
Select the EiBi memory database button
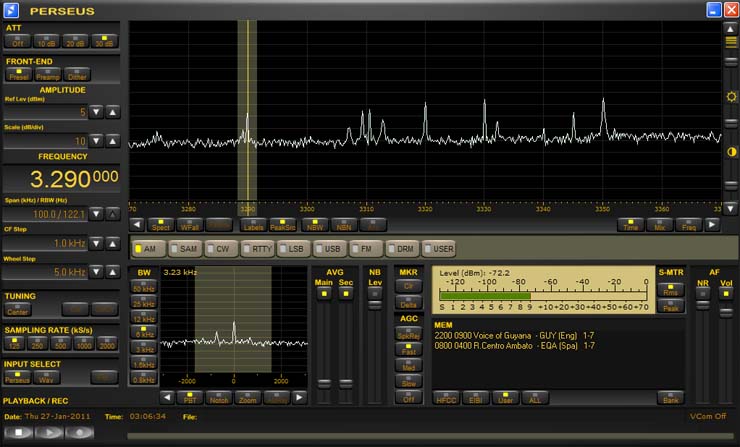[x=476, y=398]
